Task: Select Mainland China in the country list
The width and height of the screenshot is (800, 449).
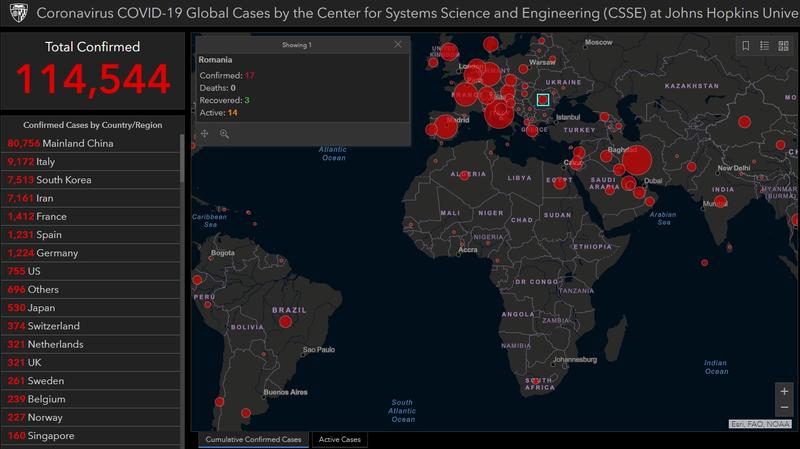Action: click(x=60, y=143)
